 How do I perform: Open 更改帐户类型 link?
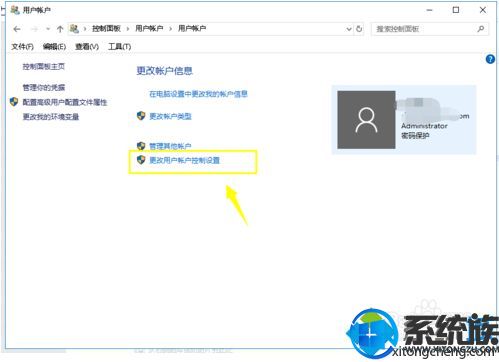170,116
